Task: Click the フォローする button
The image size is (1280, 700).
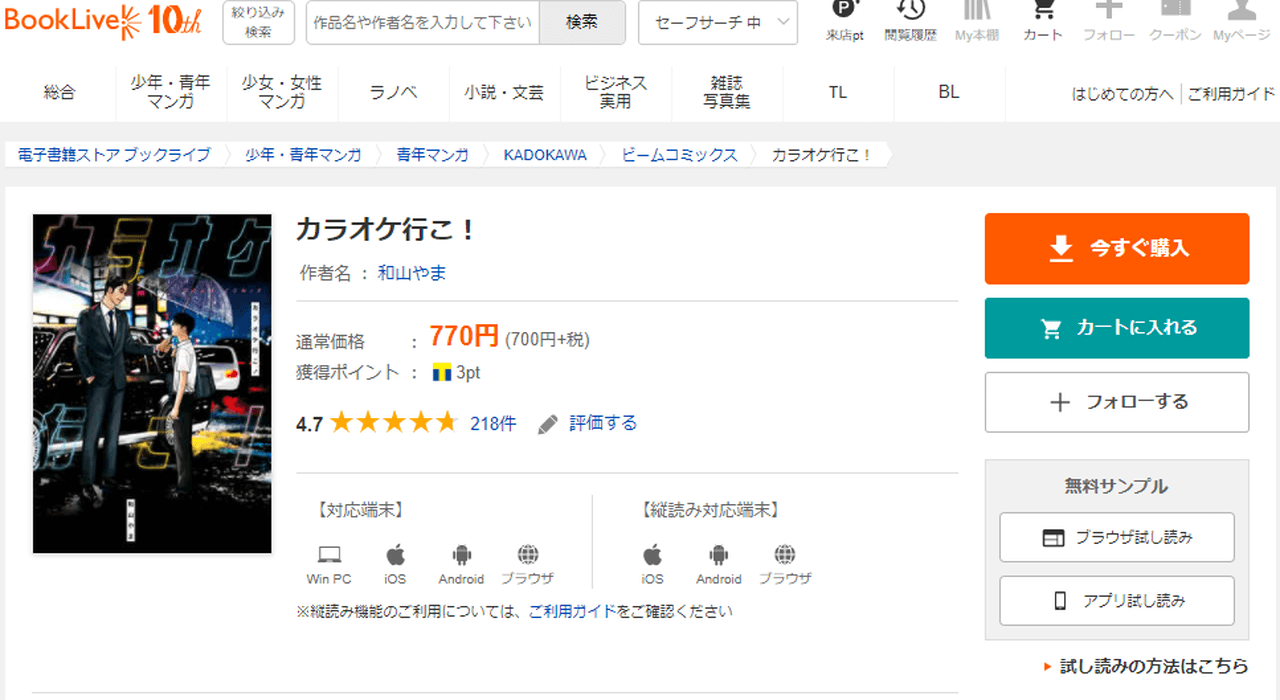Action: (x=1117, y=402)
